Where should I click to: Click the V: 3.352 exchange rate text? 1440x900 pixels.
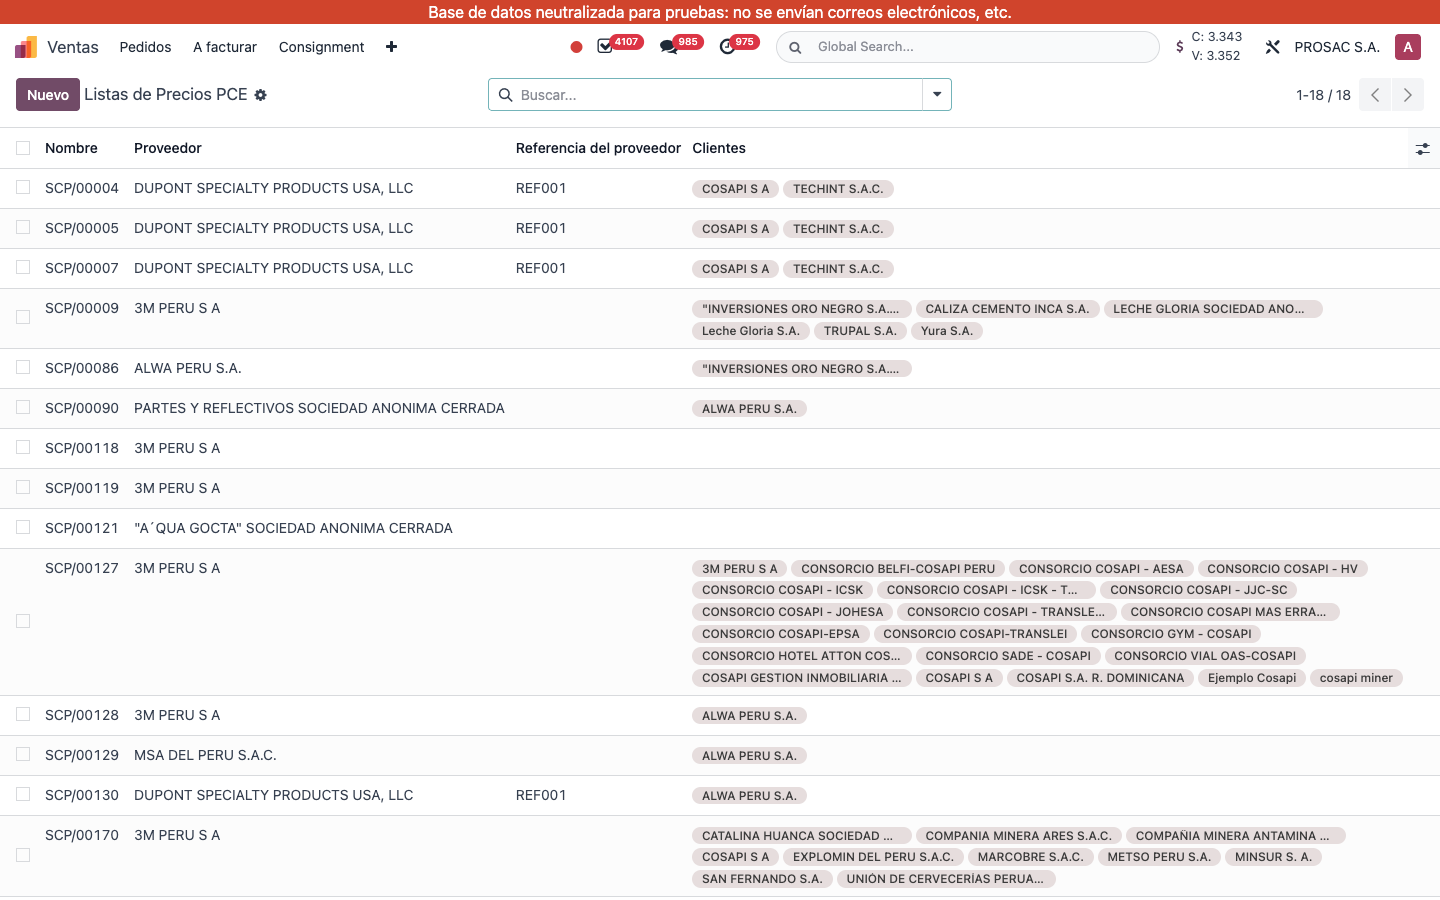click(x=1216, y=56)
